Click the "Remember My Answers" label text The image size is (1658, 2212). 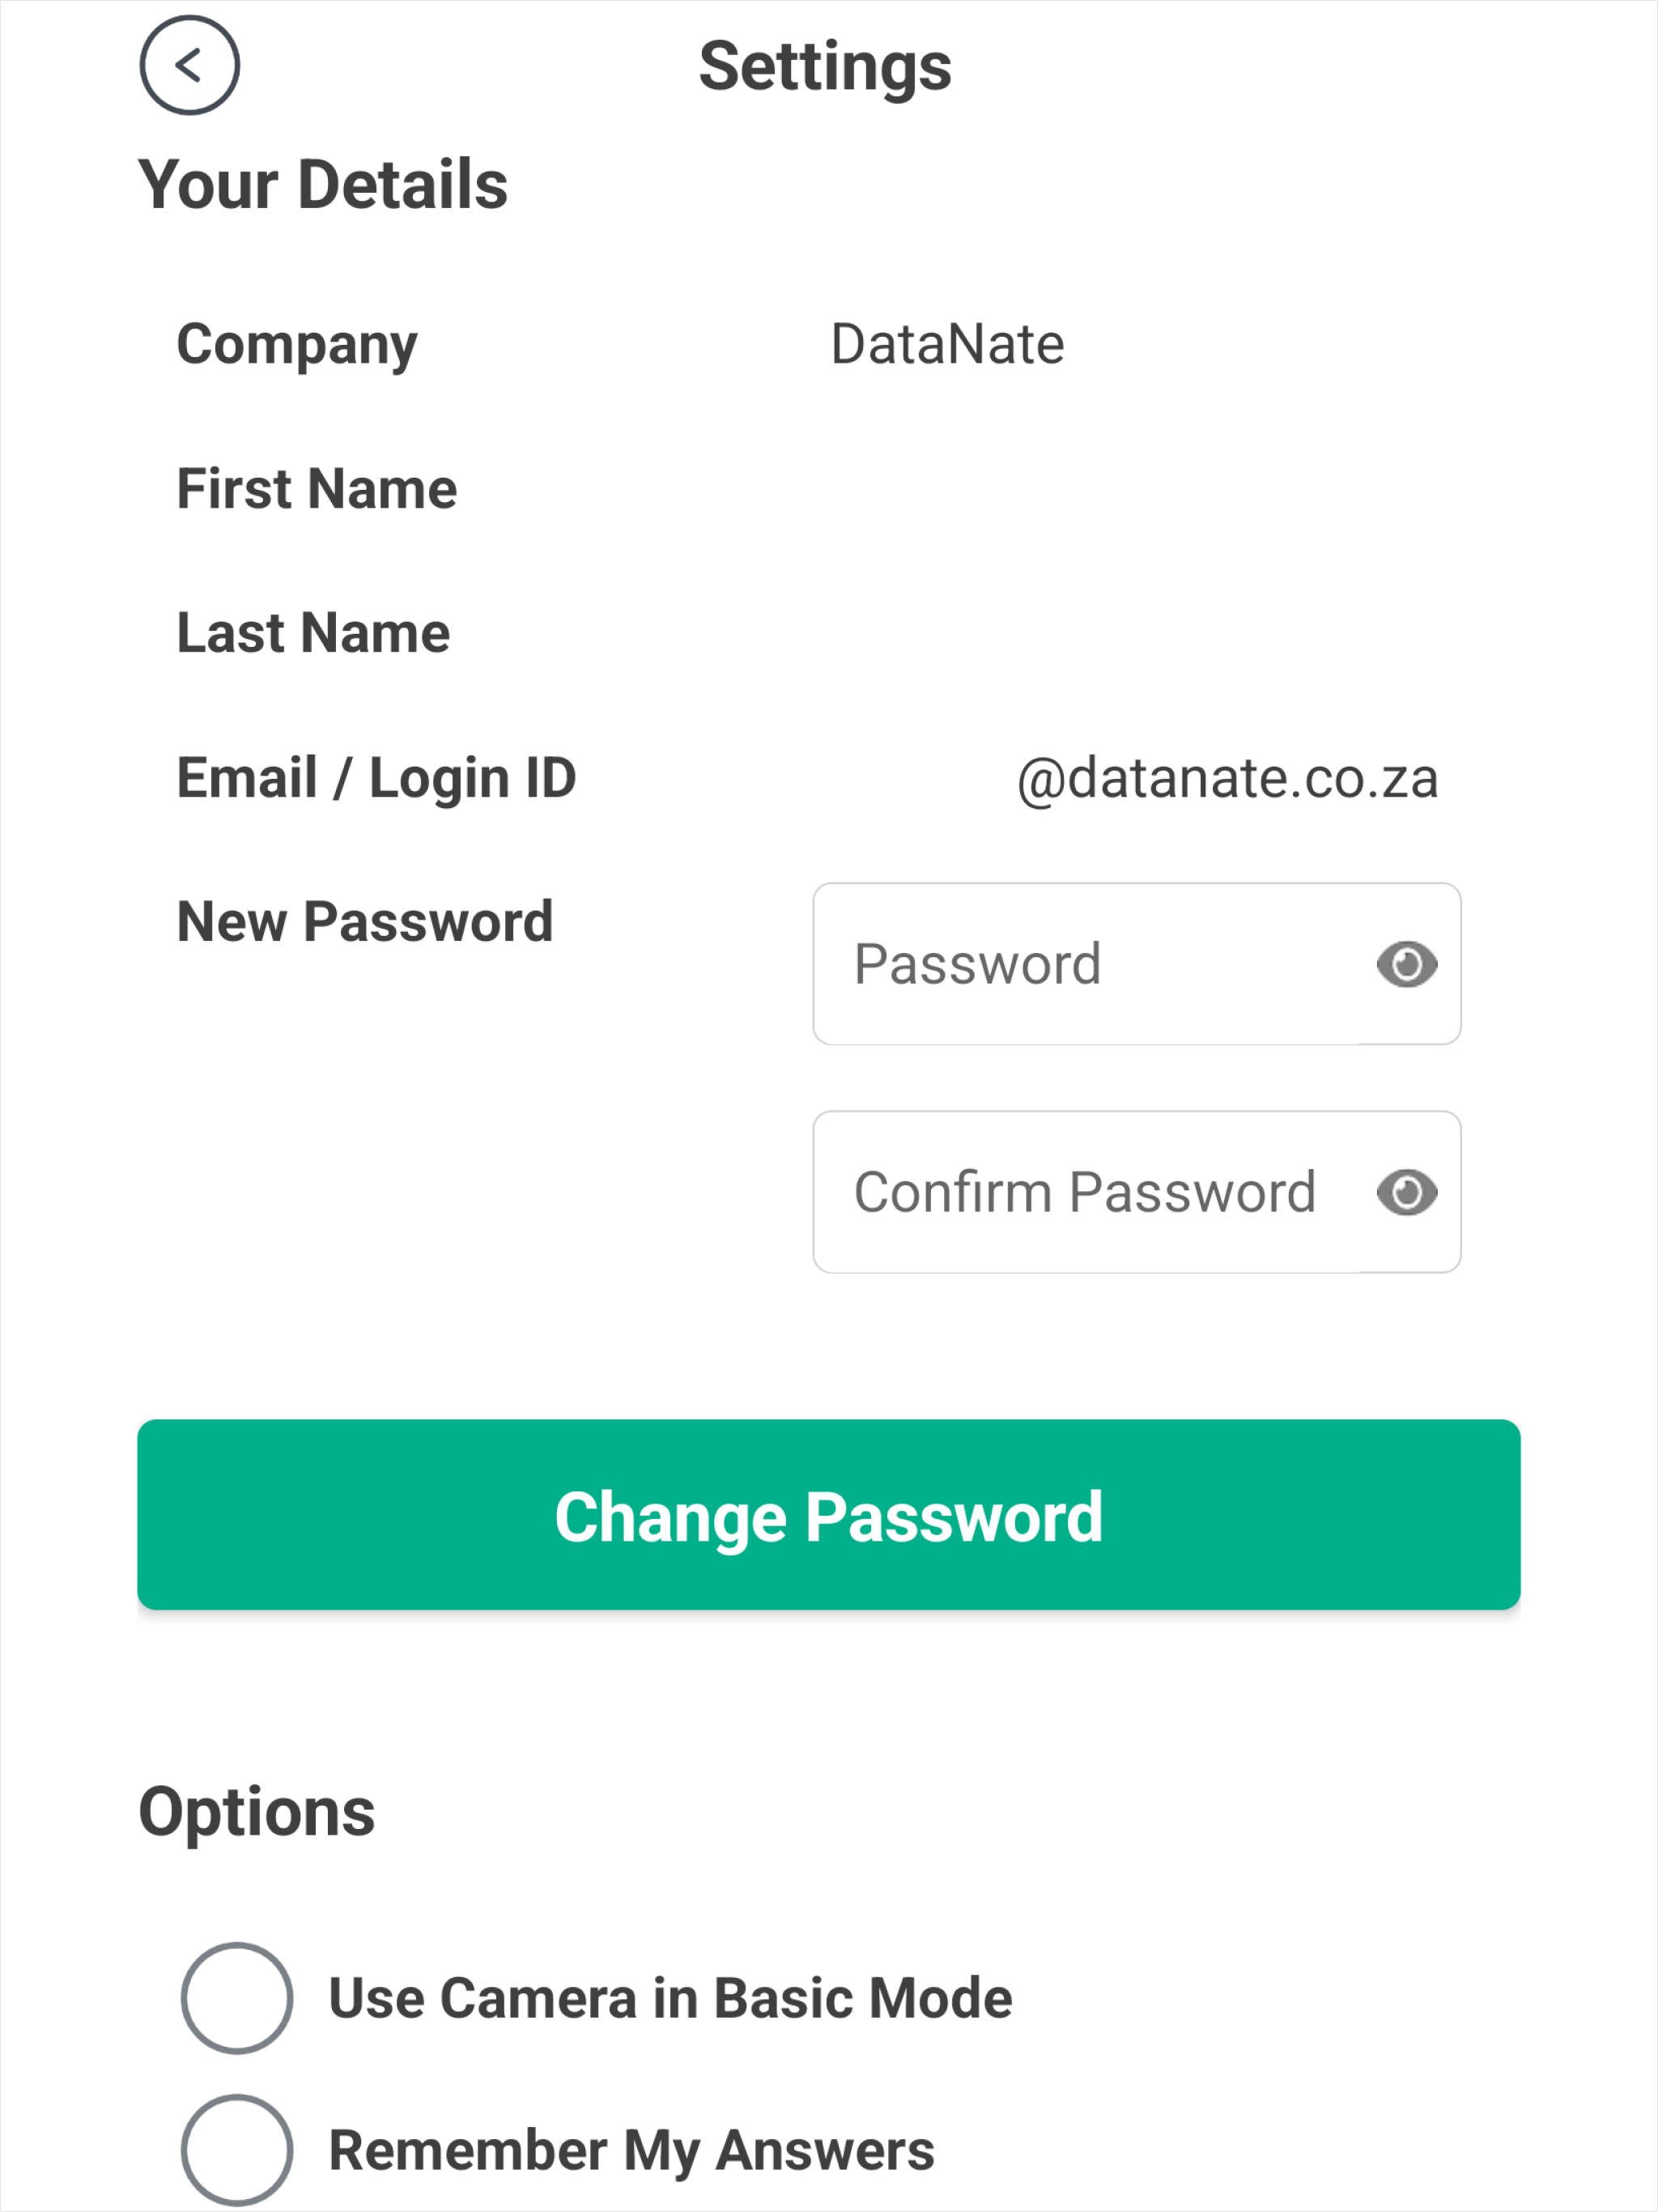[x=631, y=2150]
